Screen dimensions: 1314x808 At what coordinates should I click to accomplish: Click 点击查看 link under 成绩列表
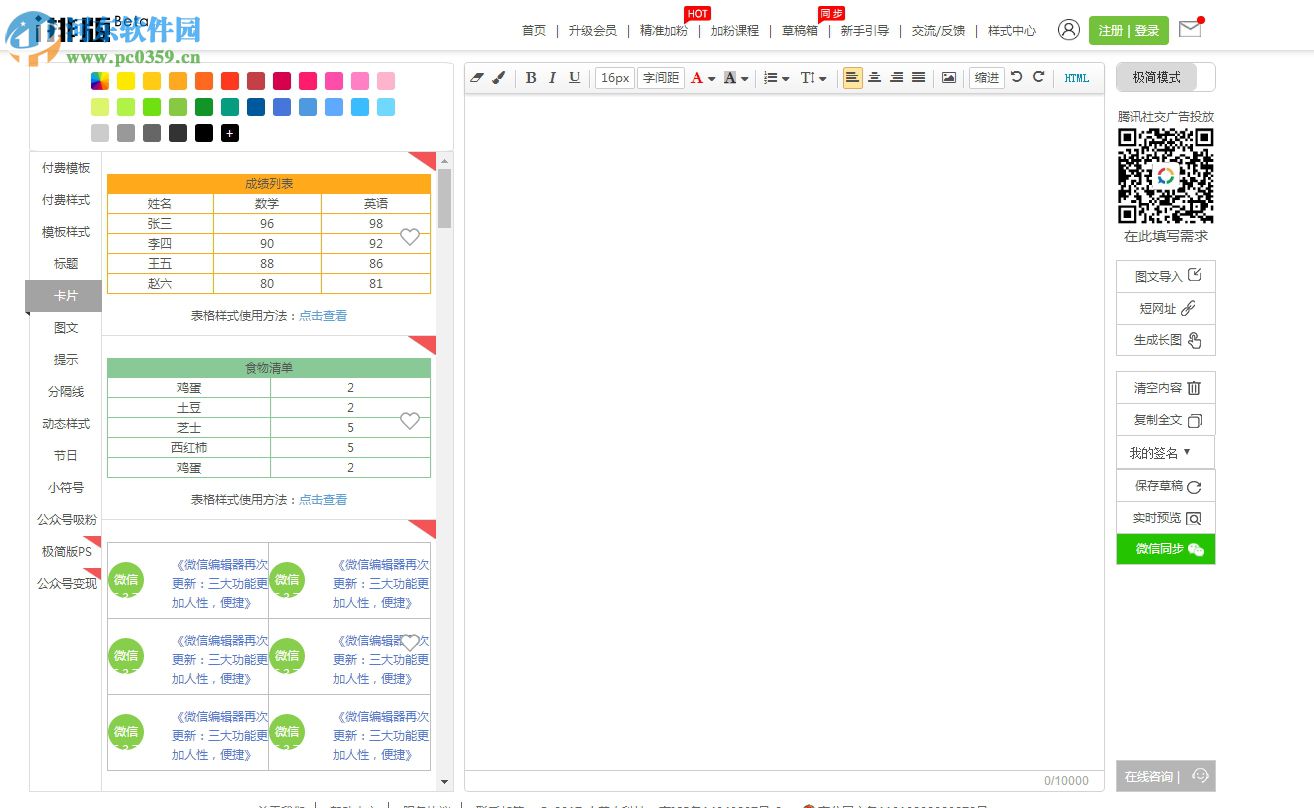323,316
